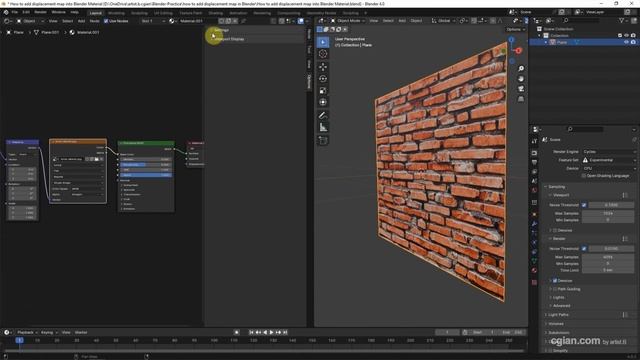The image size is (640, 360).
Task: Select the Measure tool in viewport toolbar
Action: pos(323,127)
